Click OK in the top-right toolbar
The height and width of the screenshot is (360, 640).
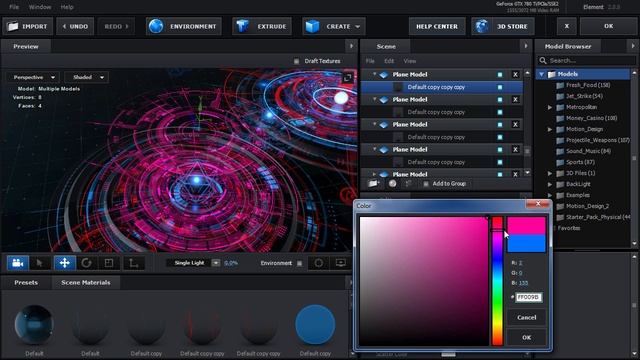click(x=608, y=27)
